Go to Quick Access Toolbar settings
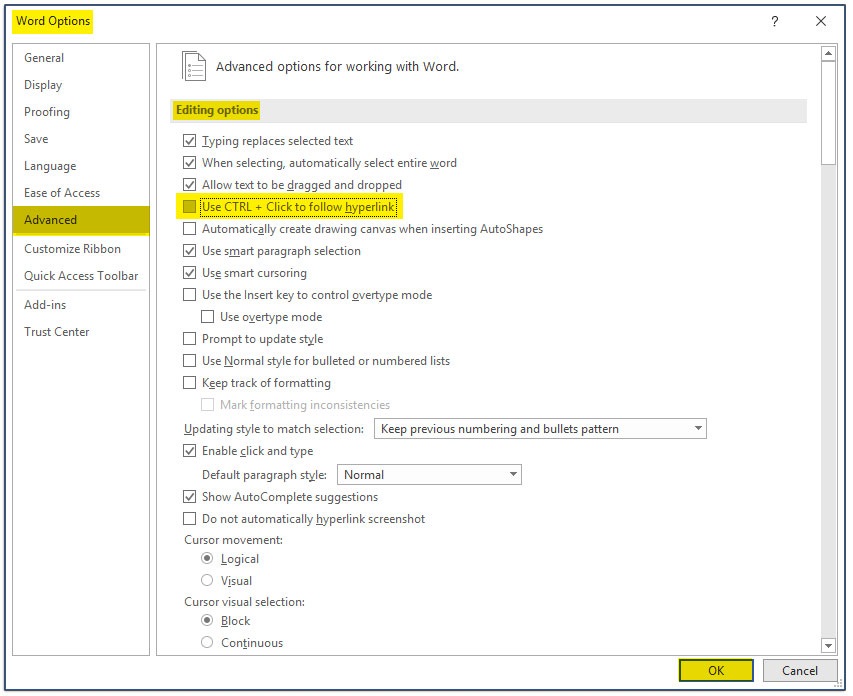853x696 pixels. coord(81,276)
